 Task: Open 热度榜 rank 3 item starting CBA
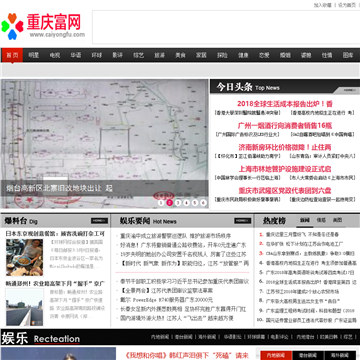coord(310,253)
